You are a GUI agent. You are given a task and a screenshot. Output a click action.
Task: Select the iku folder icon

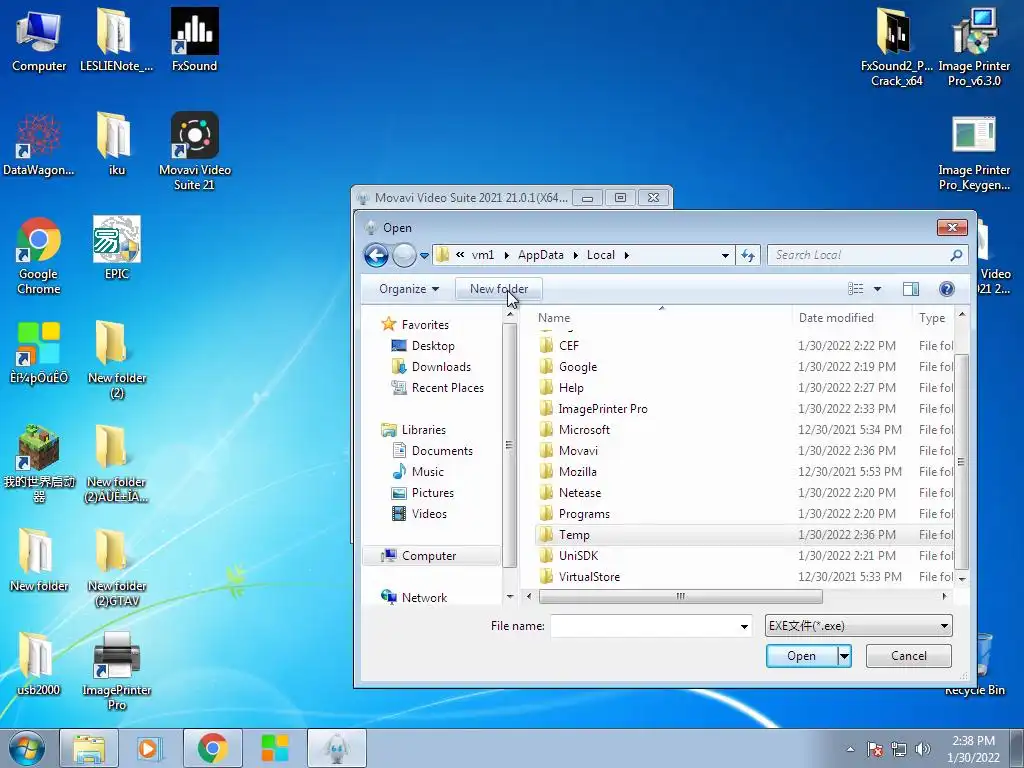(x=116, y=145)
